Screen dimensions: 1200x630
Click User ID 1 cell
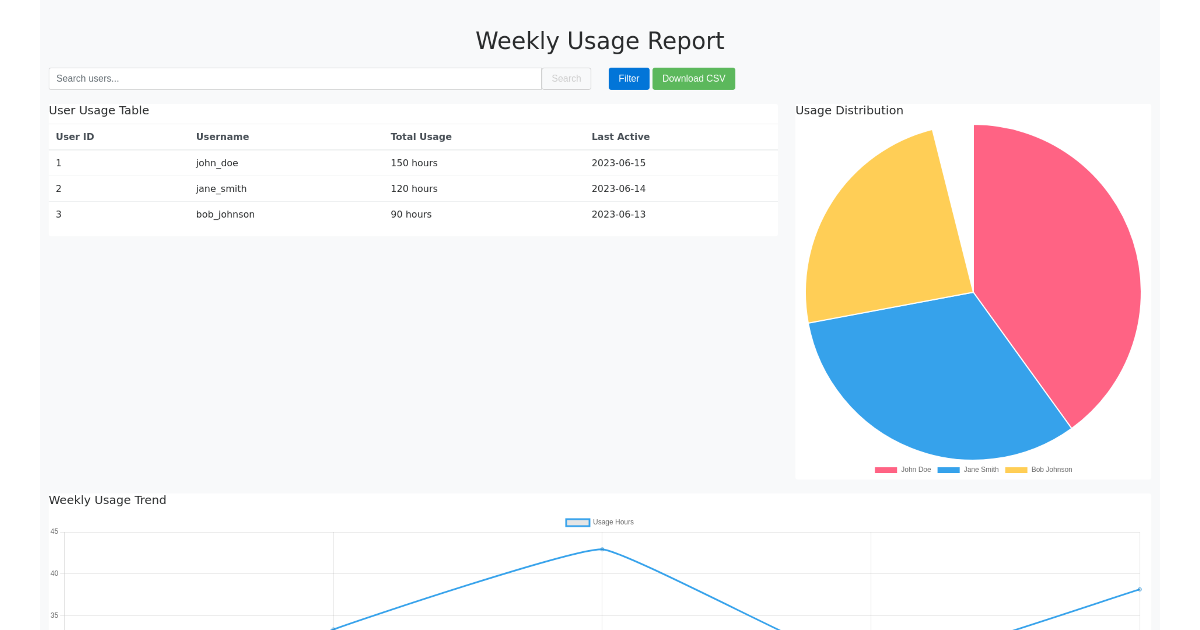pyautogui.click(x=58, y=163)
